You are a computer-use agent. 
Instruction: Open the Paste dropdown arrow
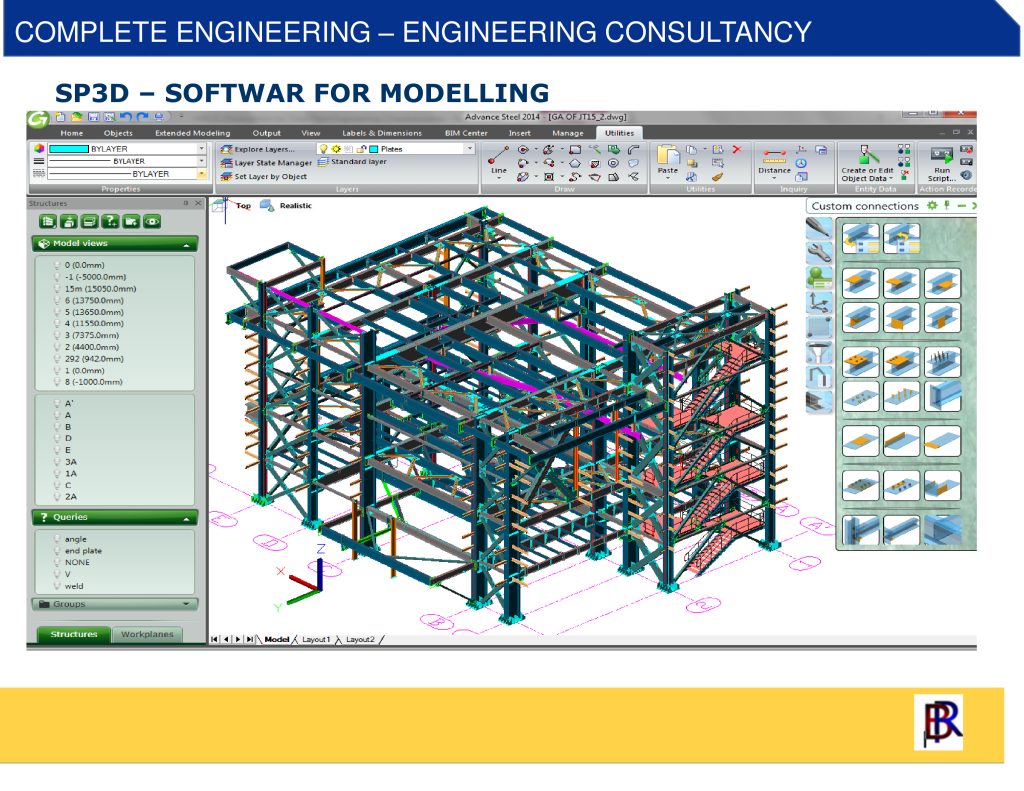coord(667,178)
